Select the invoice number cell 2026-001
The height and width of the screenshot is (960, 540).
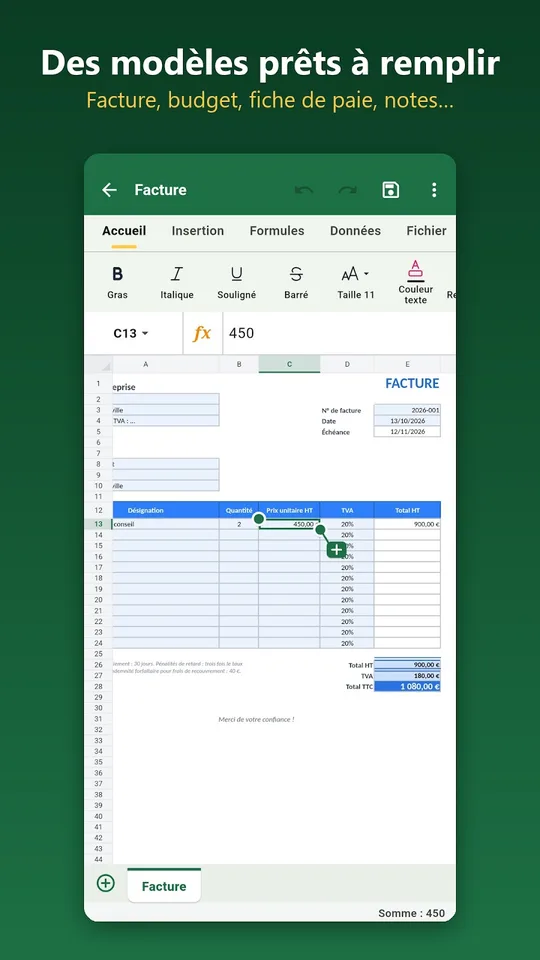coord(407,410)
